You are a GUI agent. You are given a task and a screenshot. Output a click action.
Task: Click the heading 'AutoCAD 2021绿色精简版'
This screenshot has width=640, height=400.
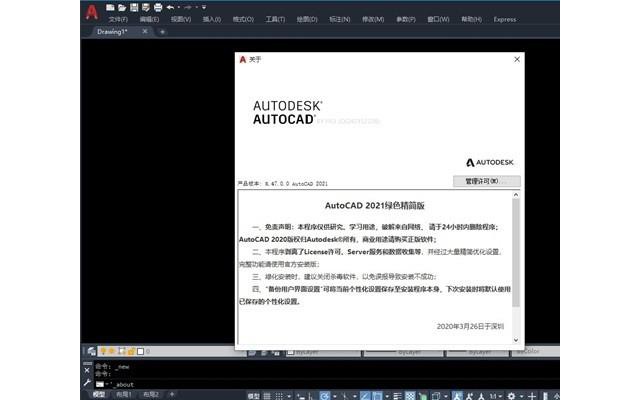(x=374, y=206)
